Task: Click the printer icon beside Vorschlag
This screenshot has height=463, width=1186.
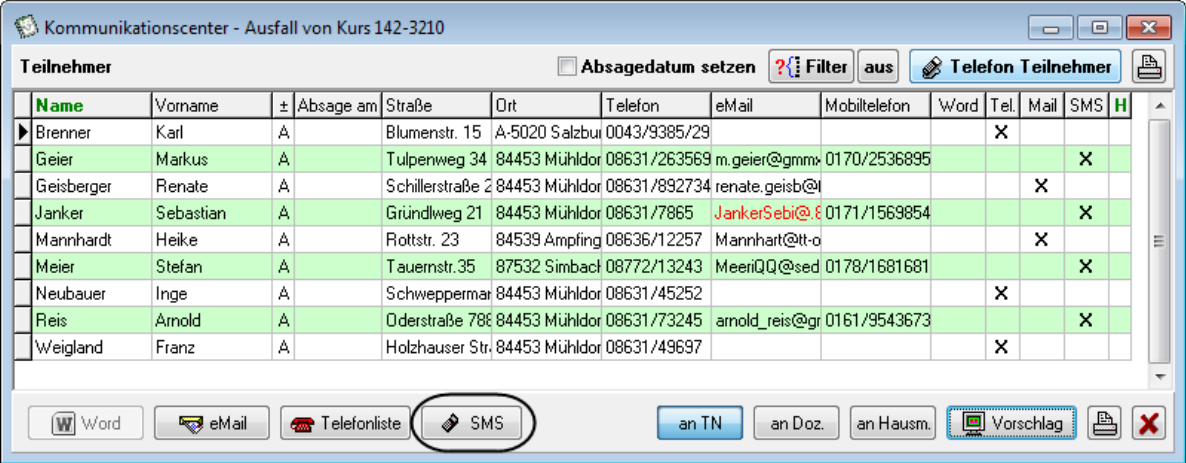Action: click(1104, 423)
